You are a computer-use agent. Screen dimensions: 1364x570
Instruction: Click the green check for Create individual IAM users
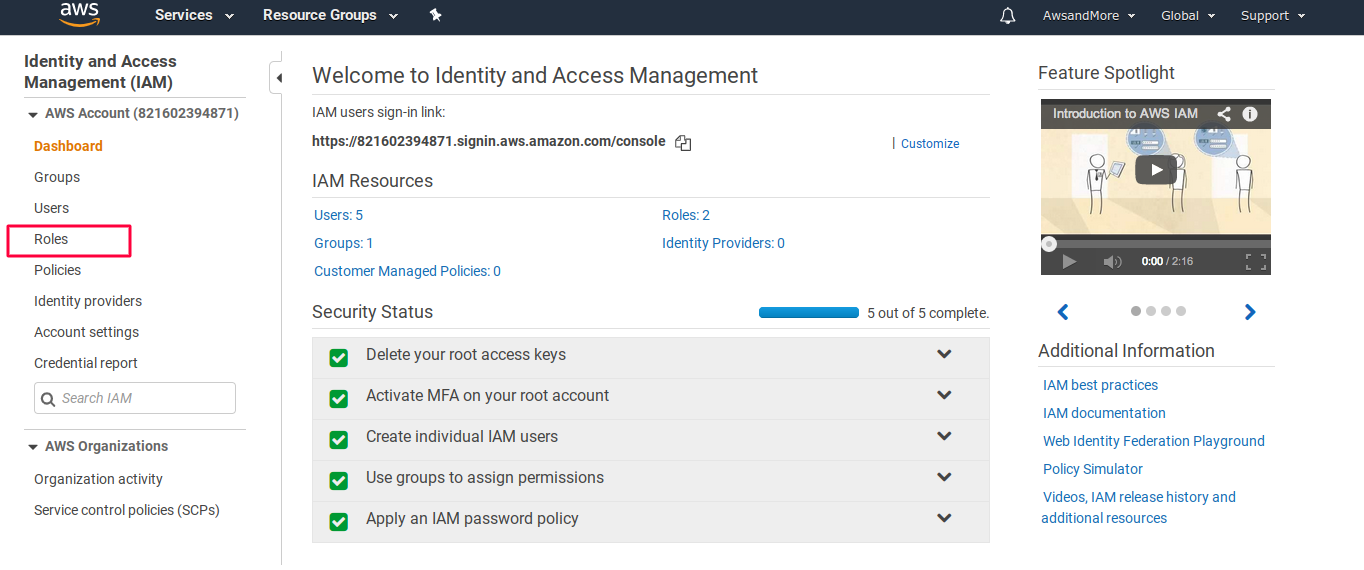(339, 439)
